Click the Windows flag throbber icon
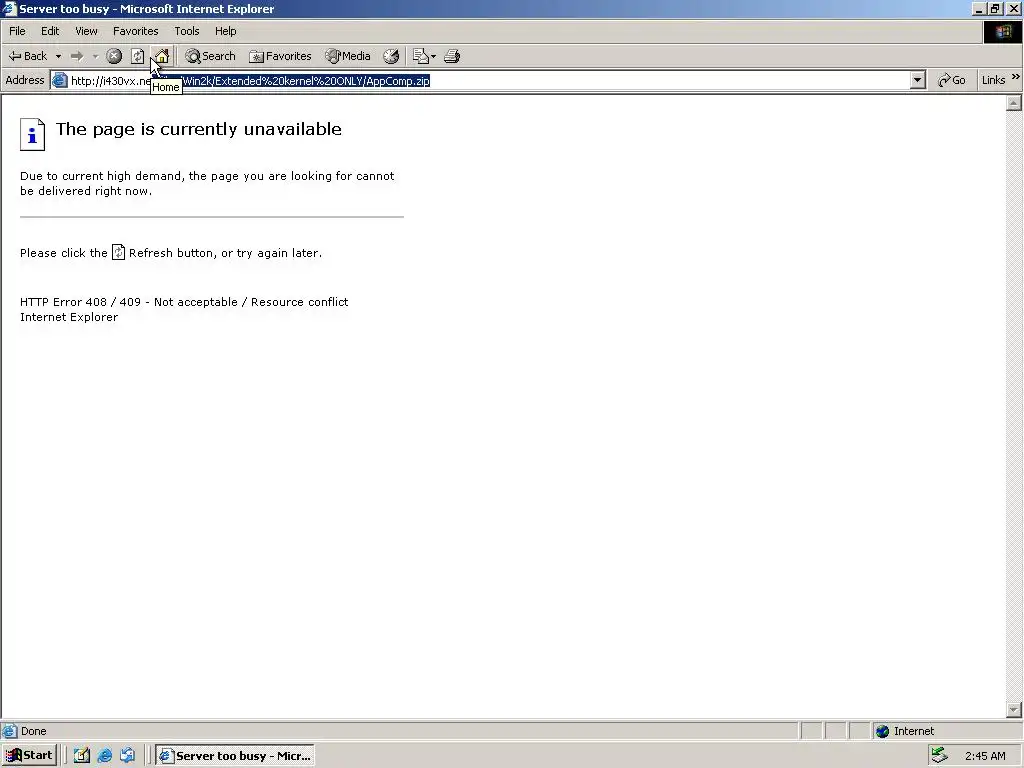Viewport: 1024px width, 768px height. (x=1002, y=31)
